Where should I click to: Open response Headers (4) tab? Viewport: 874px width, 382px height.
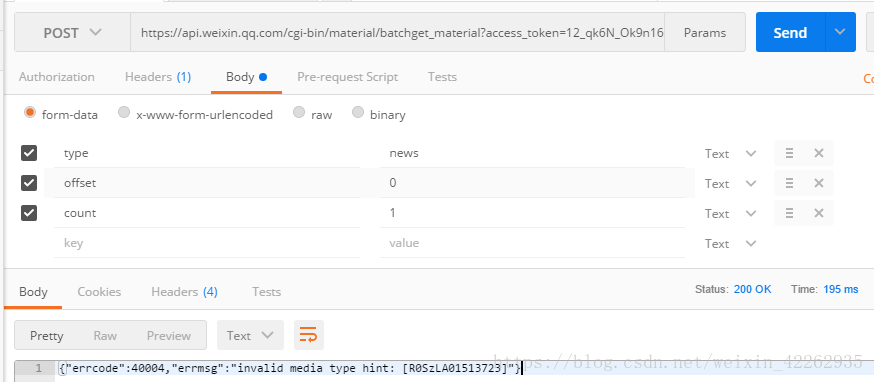[x=184, y=292]
